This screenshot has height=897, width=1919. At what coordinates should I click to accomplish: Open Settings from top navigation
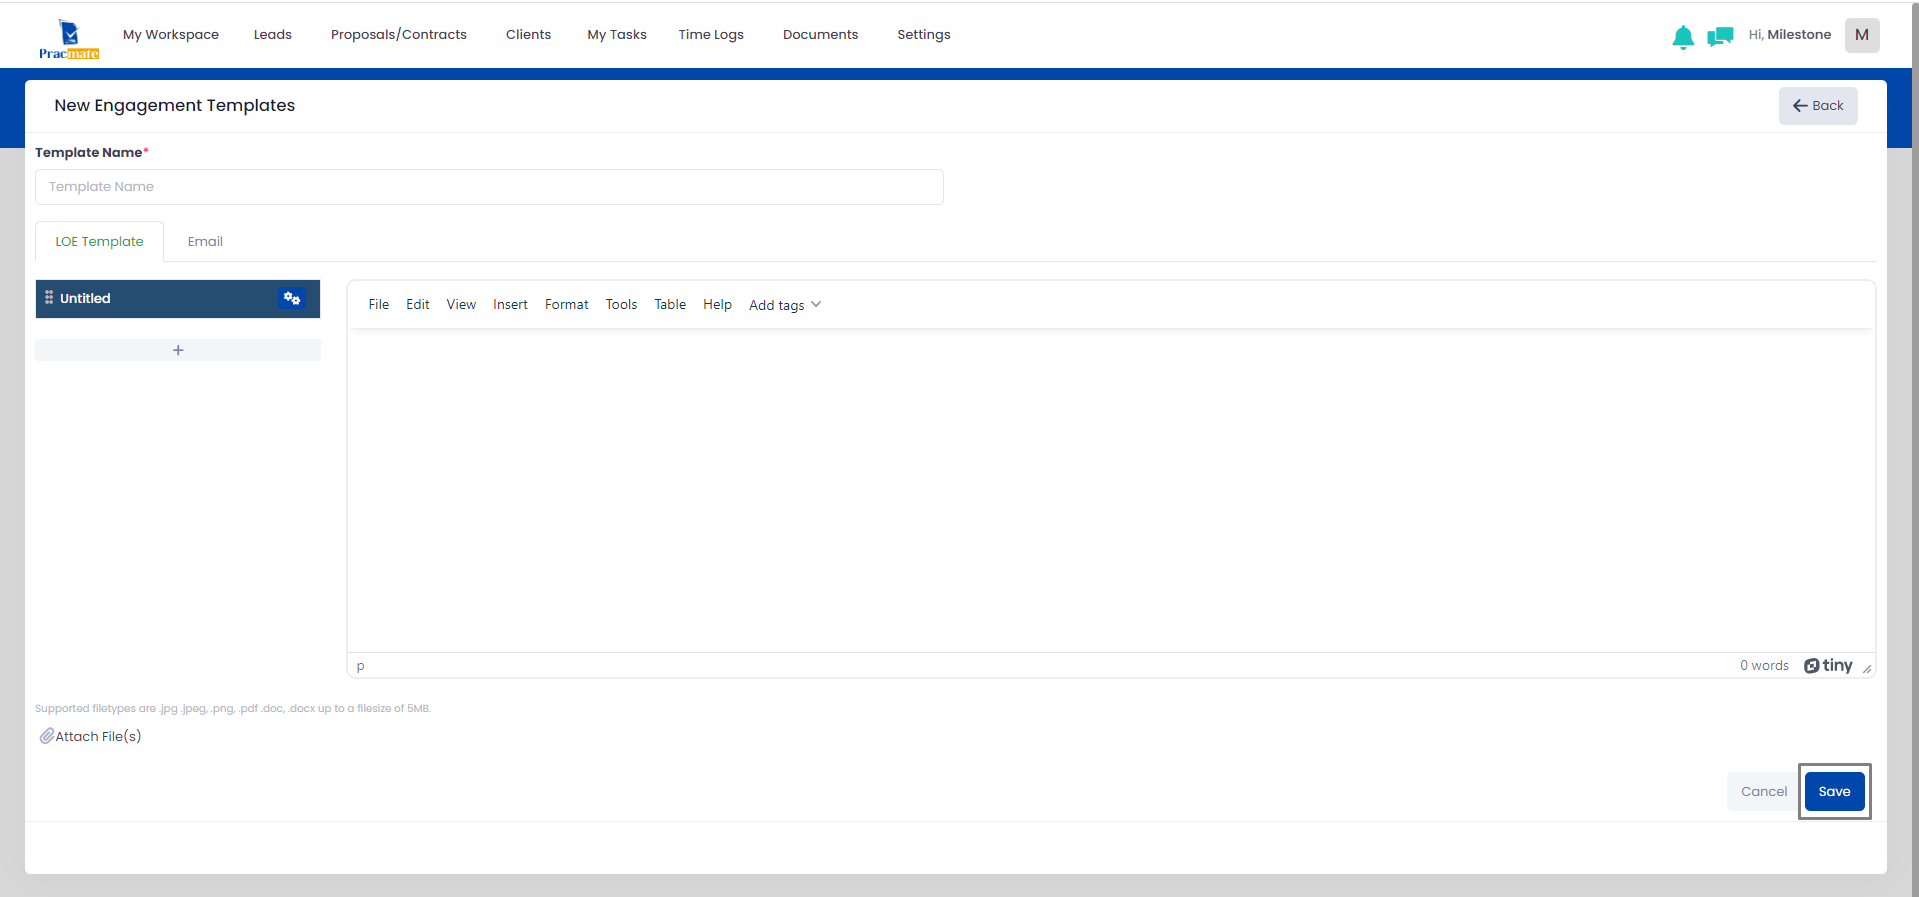point(924,34)
